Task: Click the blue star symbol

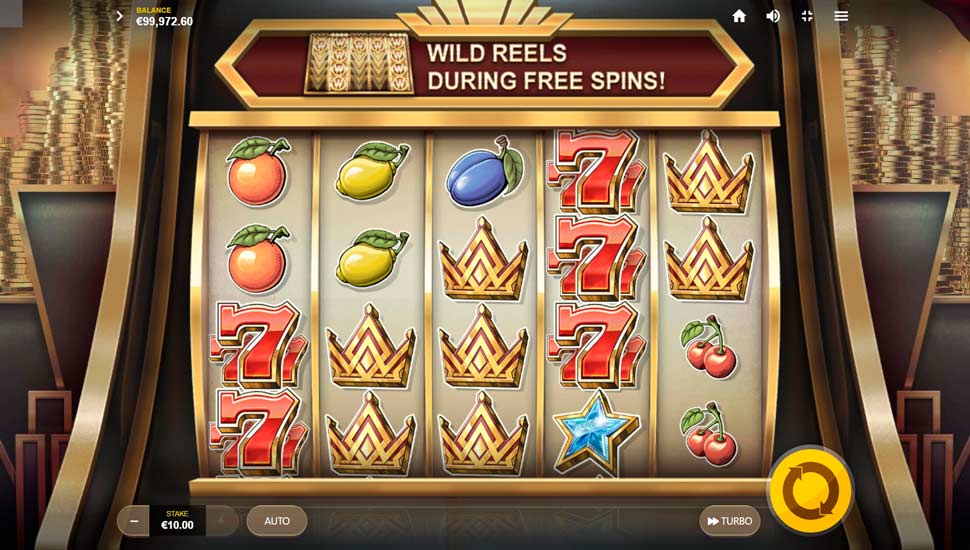Action: coord(595,432)
